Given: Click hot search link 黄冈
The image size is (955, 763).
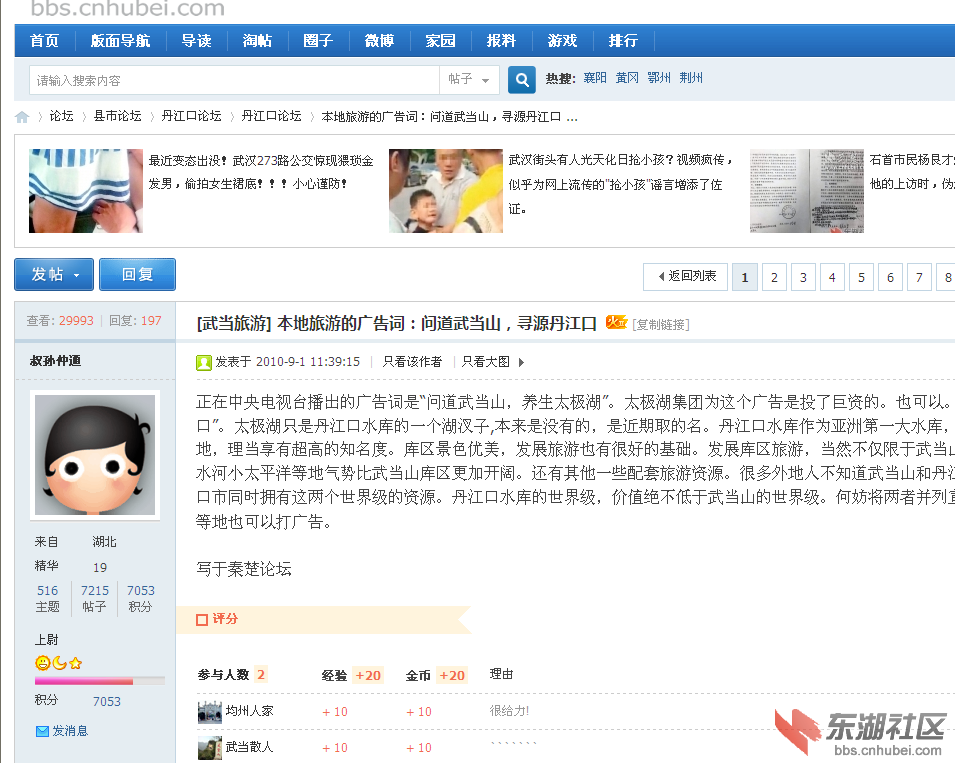Looking at the screenshot, I should pyautogui.click(x=627, y=78).
